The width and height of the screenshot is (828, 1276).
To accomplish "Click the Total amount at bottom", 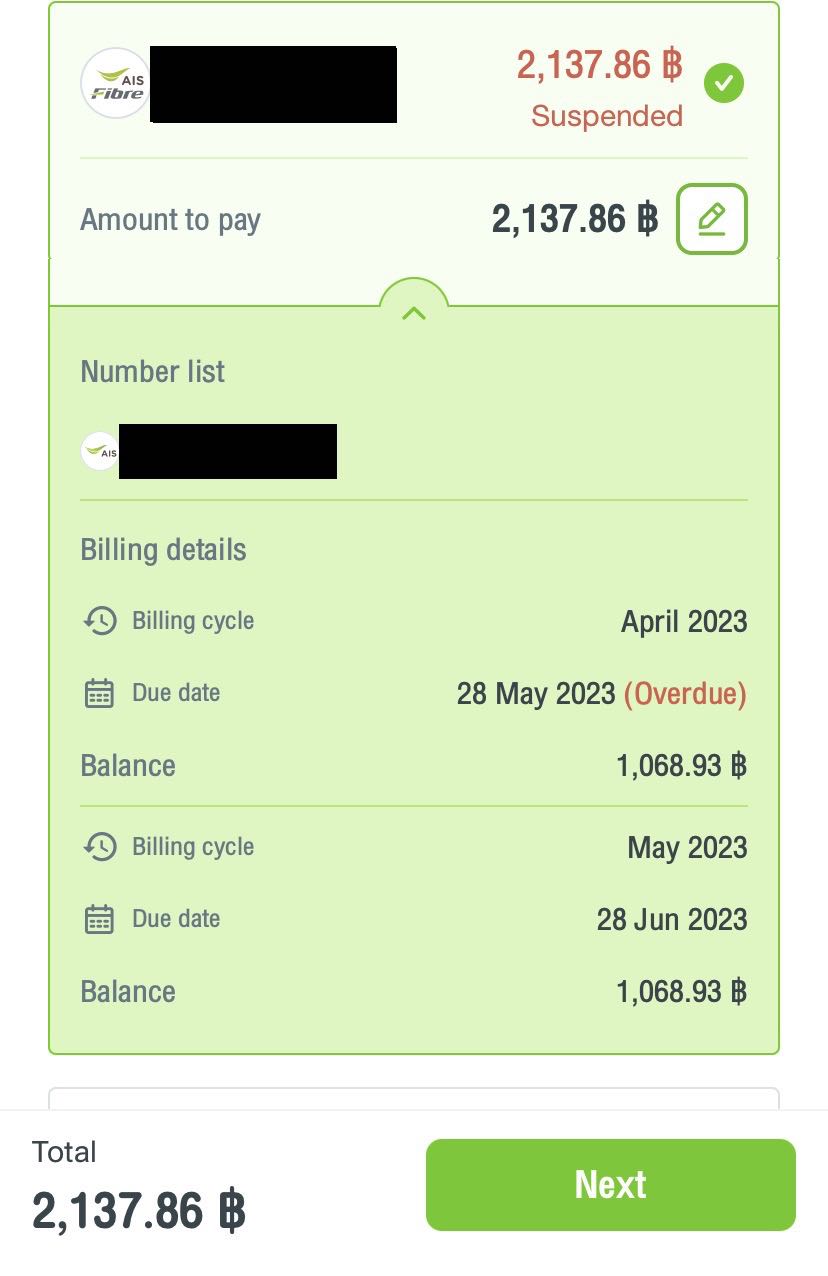I will (138, 1210).
